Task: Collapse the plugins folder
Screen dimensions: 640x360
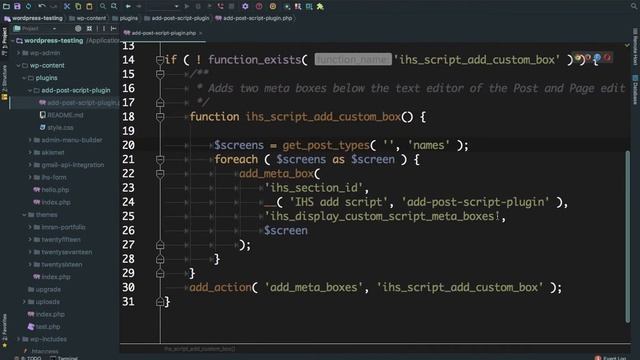Action: point(24,78)
